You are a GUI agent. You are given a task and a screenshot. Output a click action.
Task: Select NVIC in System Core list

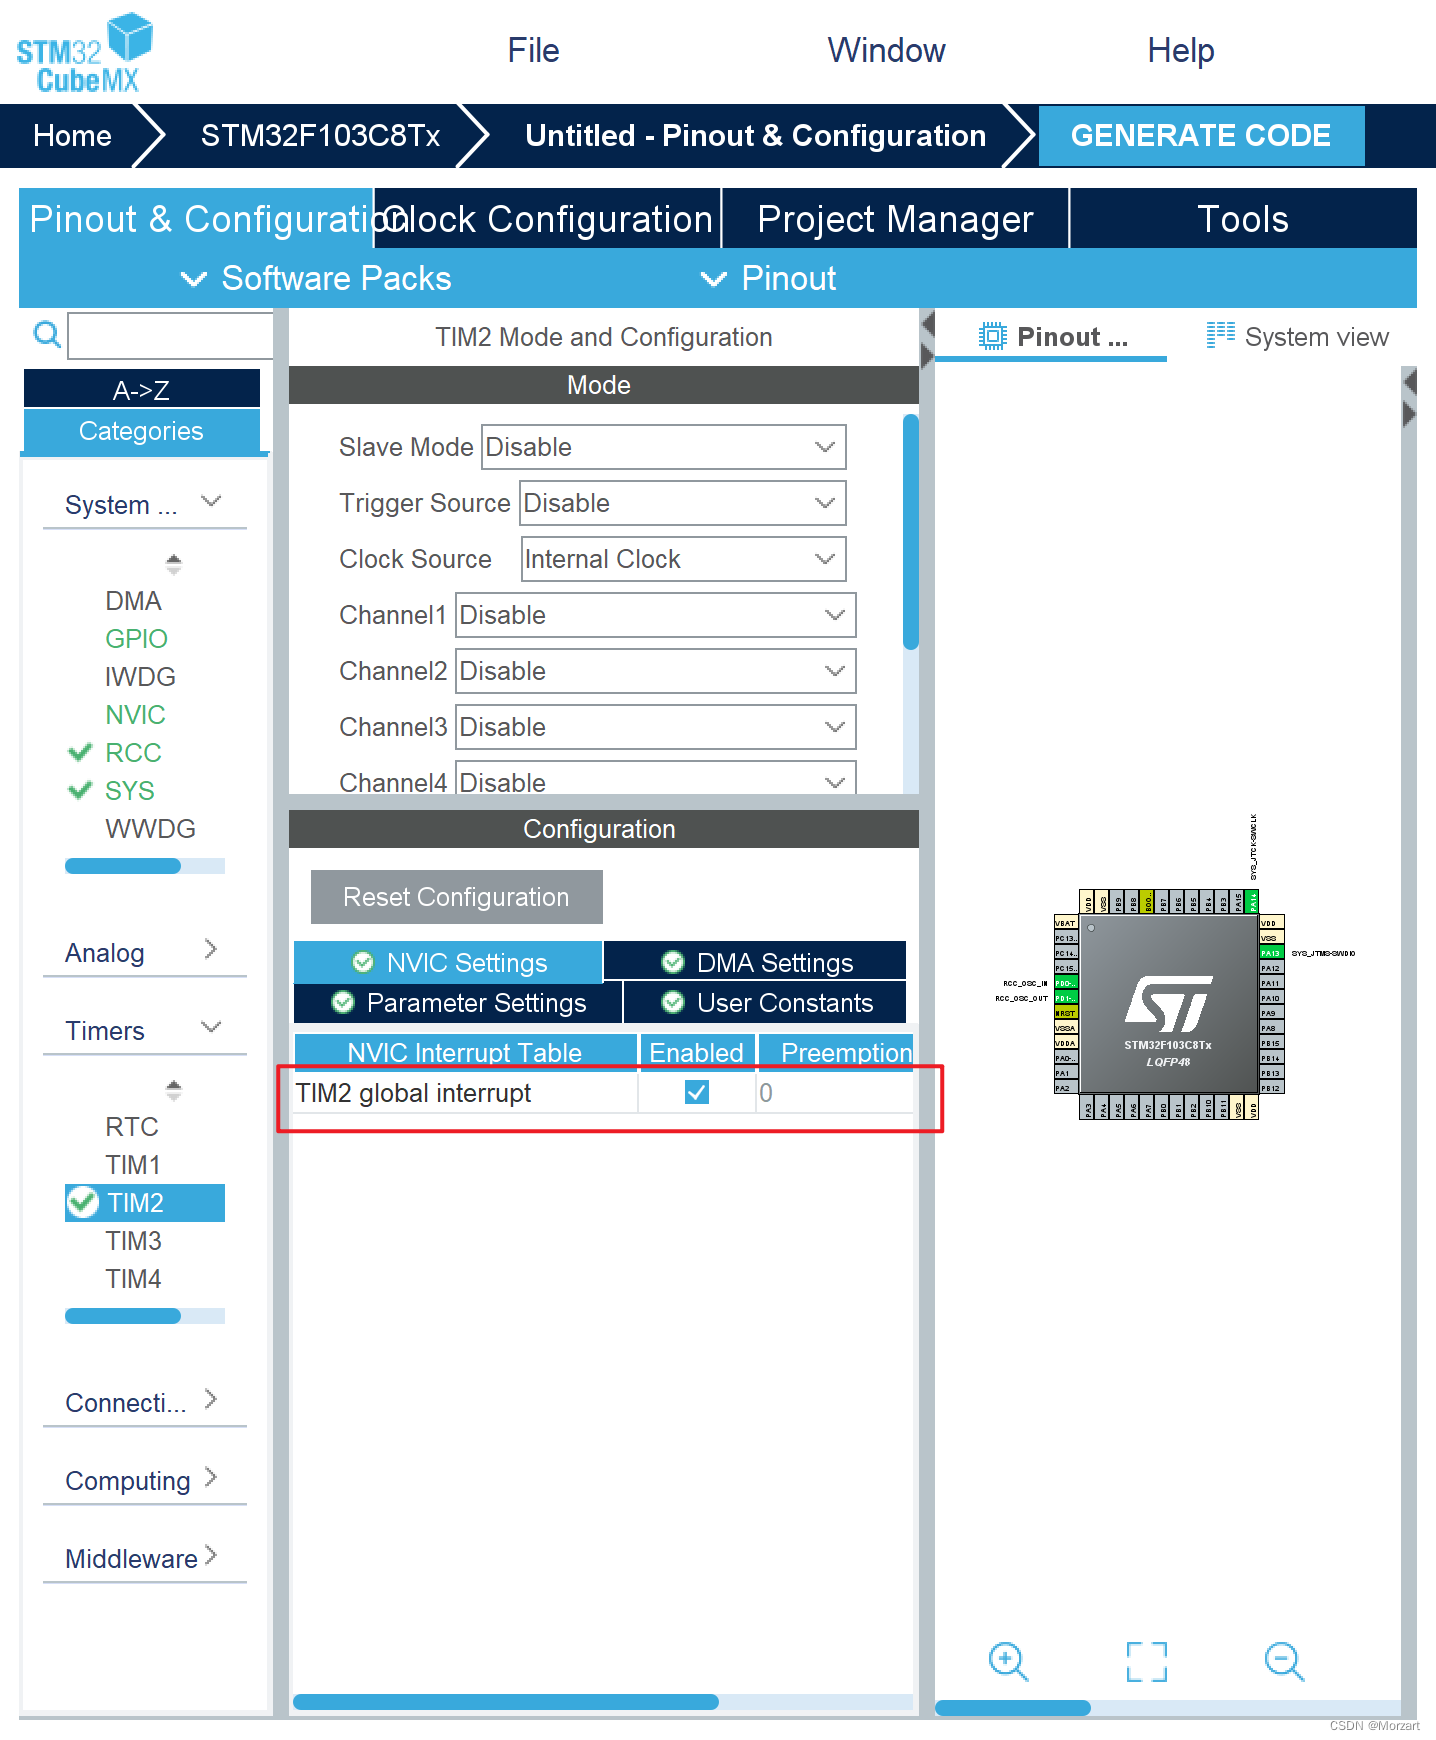point(135,715)
